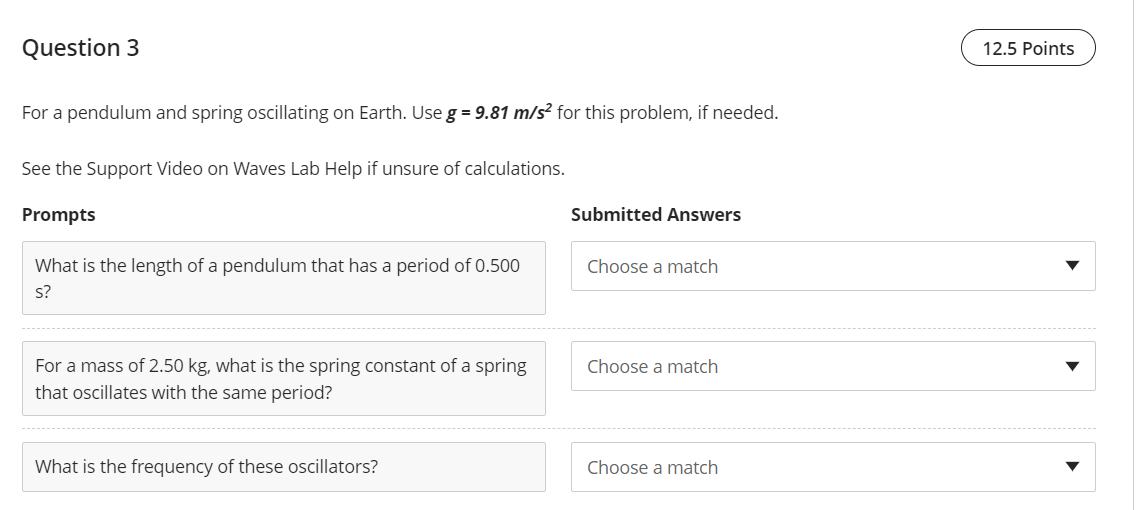Select the pendulum length prompt box
Image resolution: width=1138 pixels, height=510 pixels.
click(x=284, y=278)
